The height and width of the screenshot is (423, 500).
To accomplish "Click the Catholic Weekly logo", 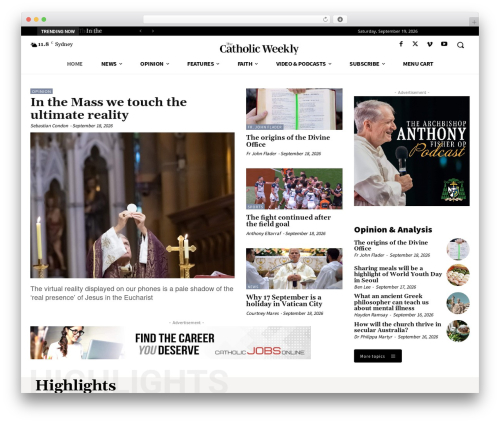I will coord(259,49).
